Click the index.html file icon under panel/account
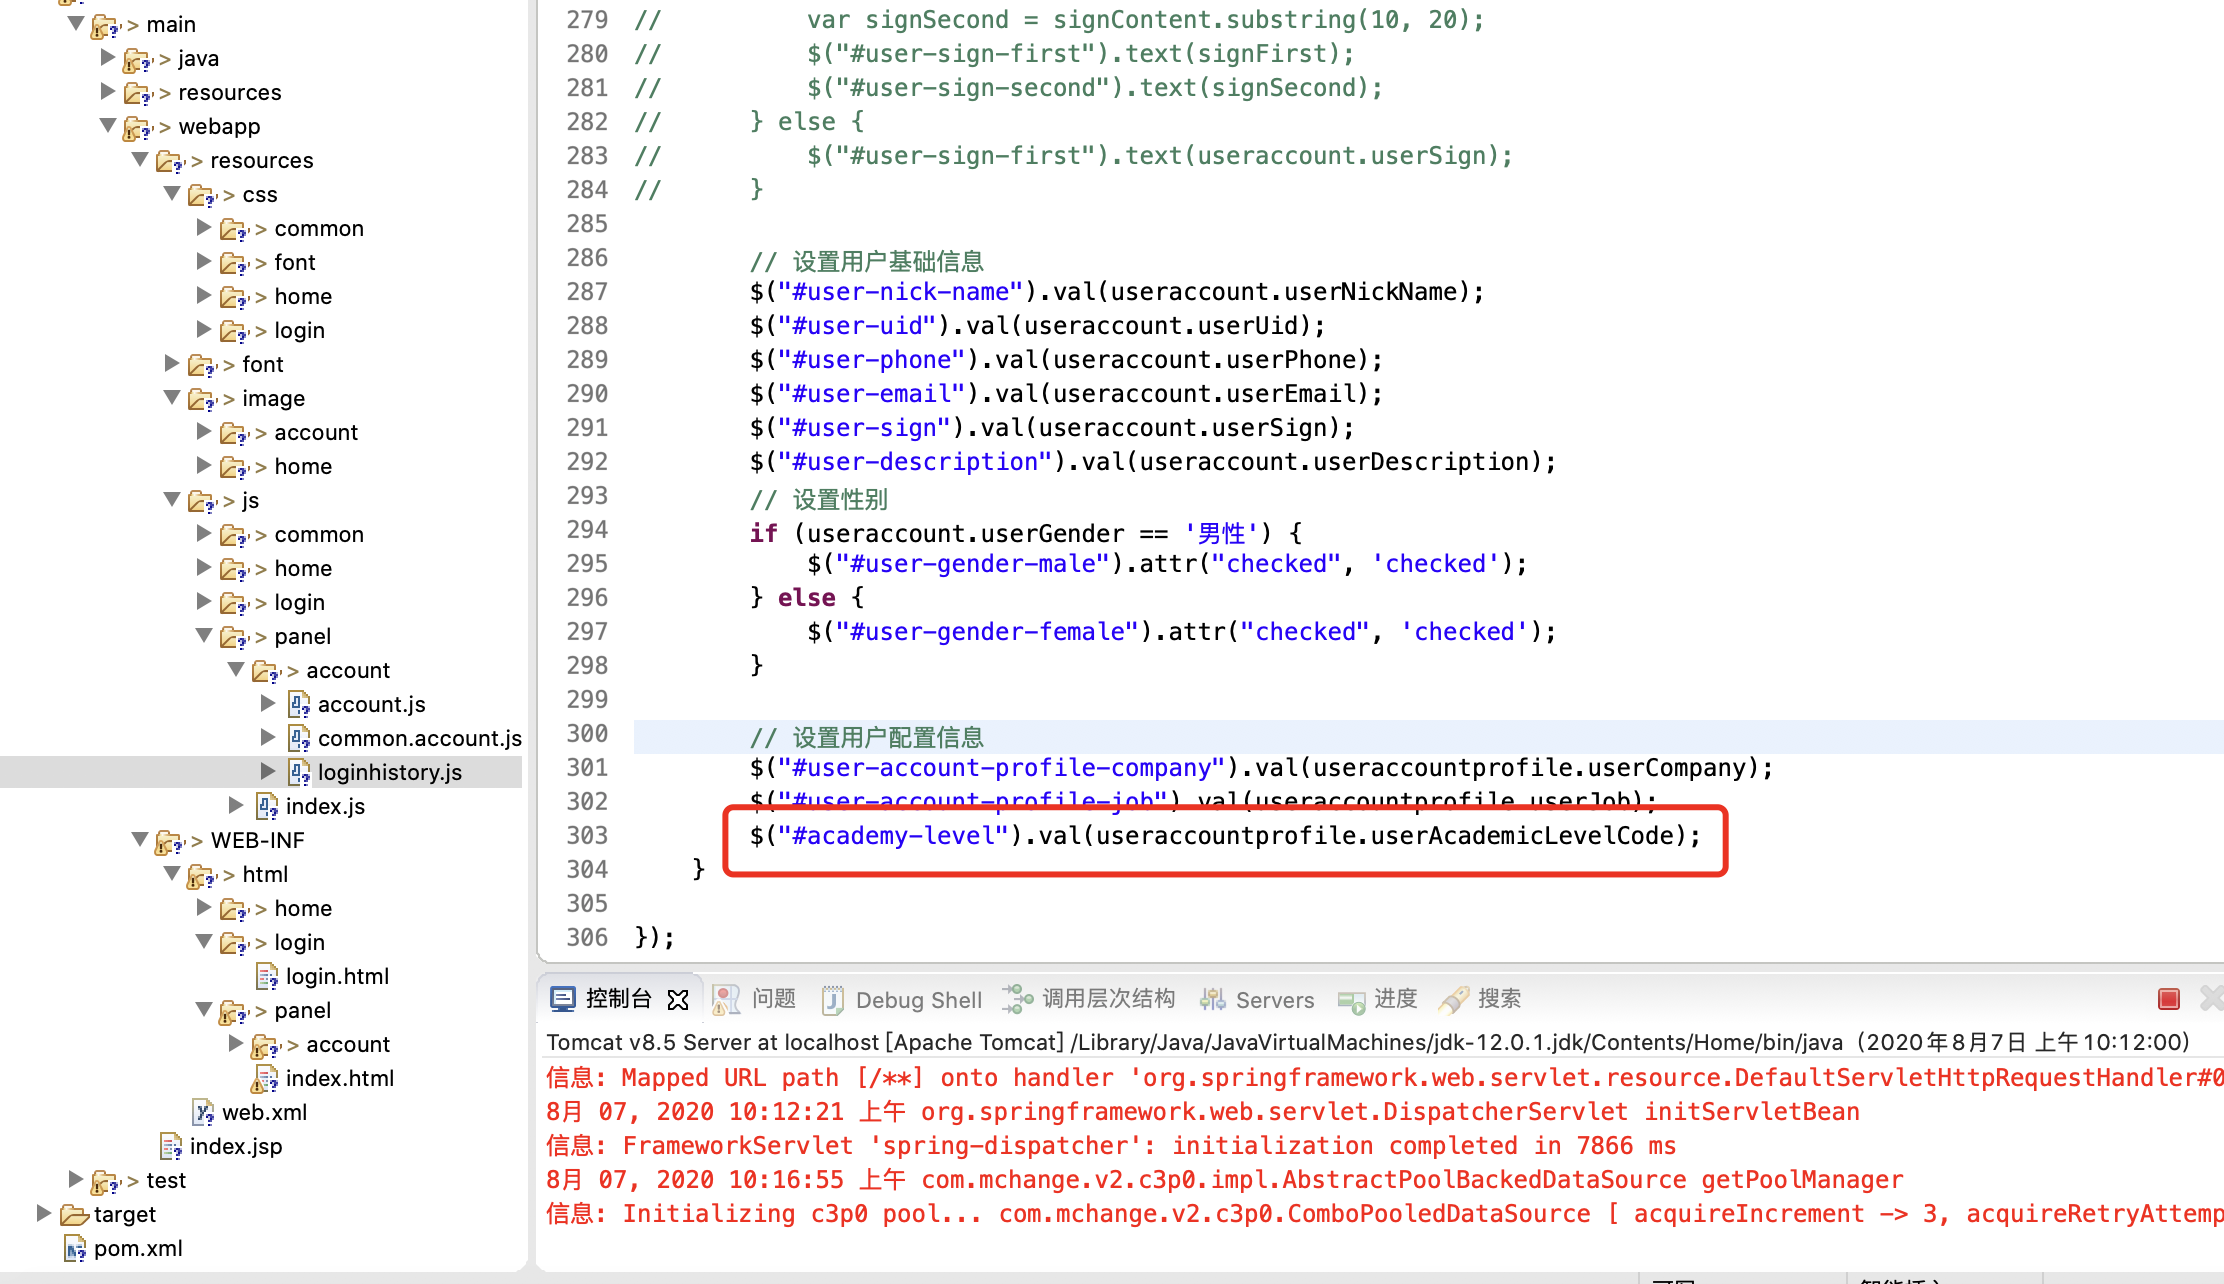The width and height of the screenshot is (2224, 1284). click(x=266, y=1078)
